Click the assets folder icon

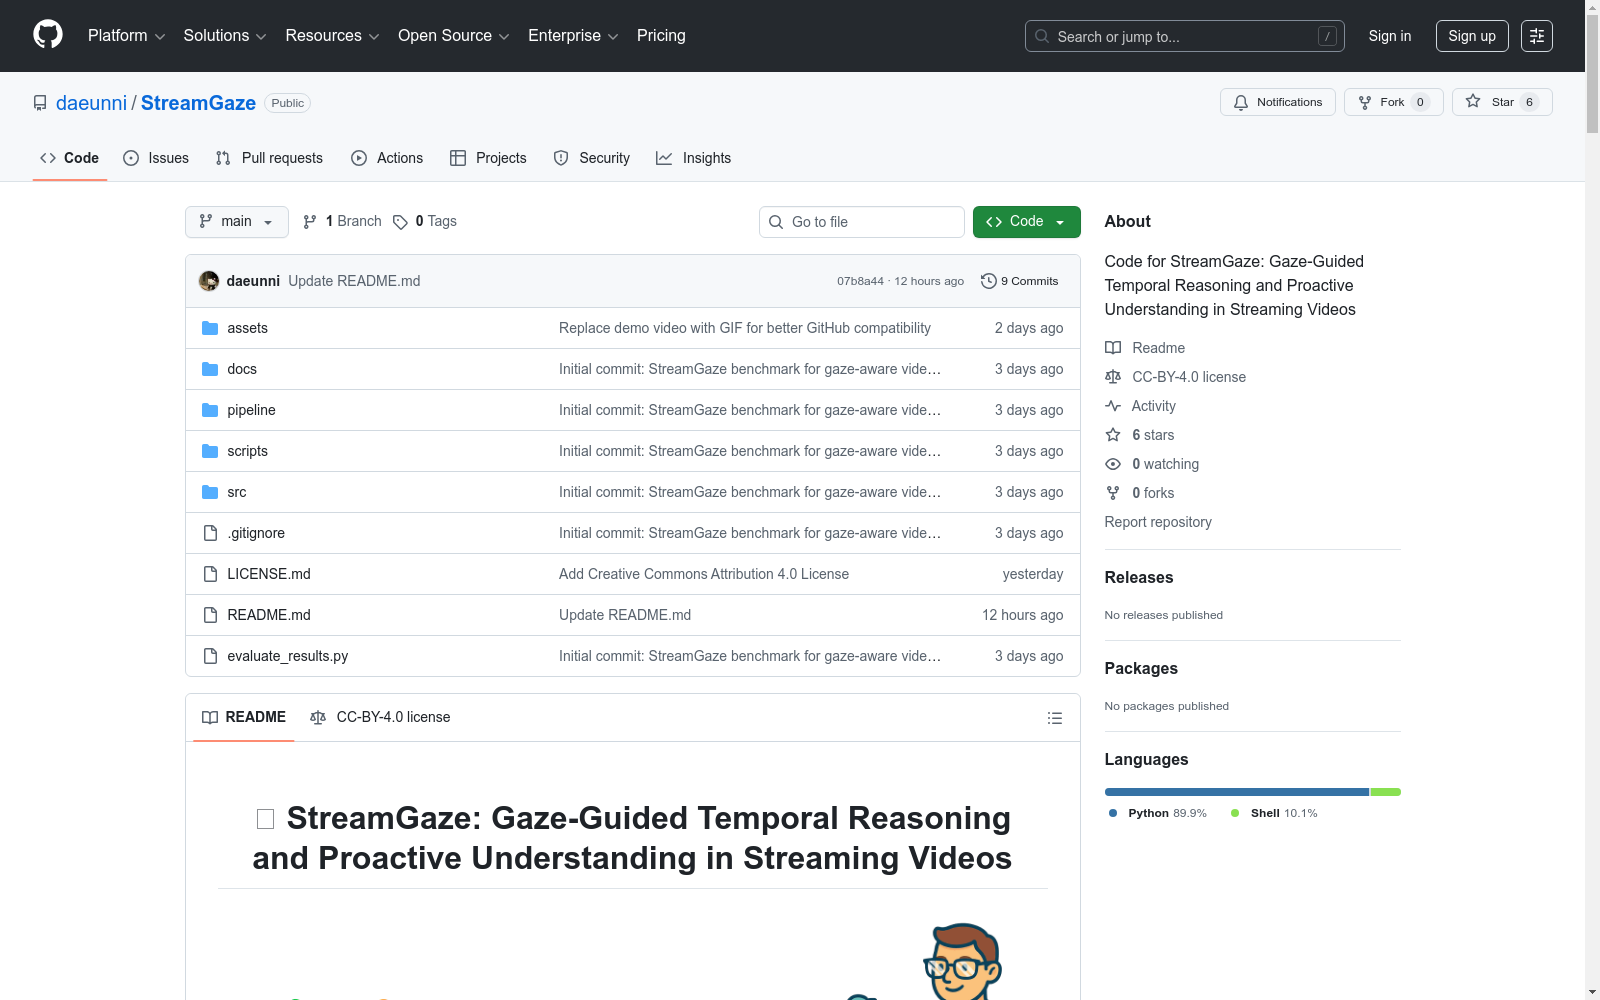[210, 328]
